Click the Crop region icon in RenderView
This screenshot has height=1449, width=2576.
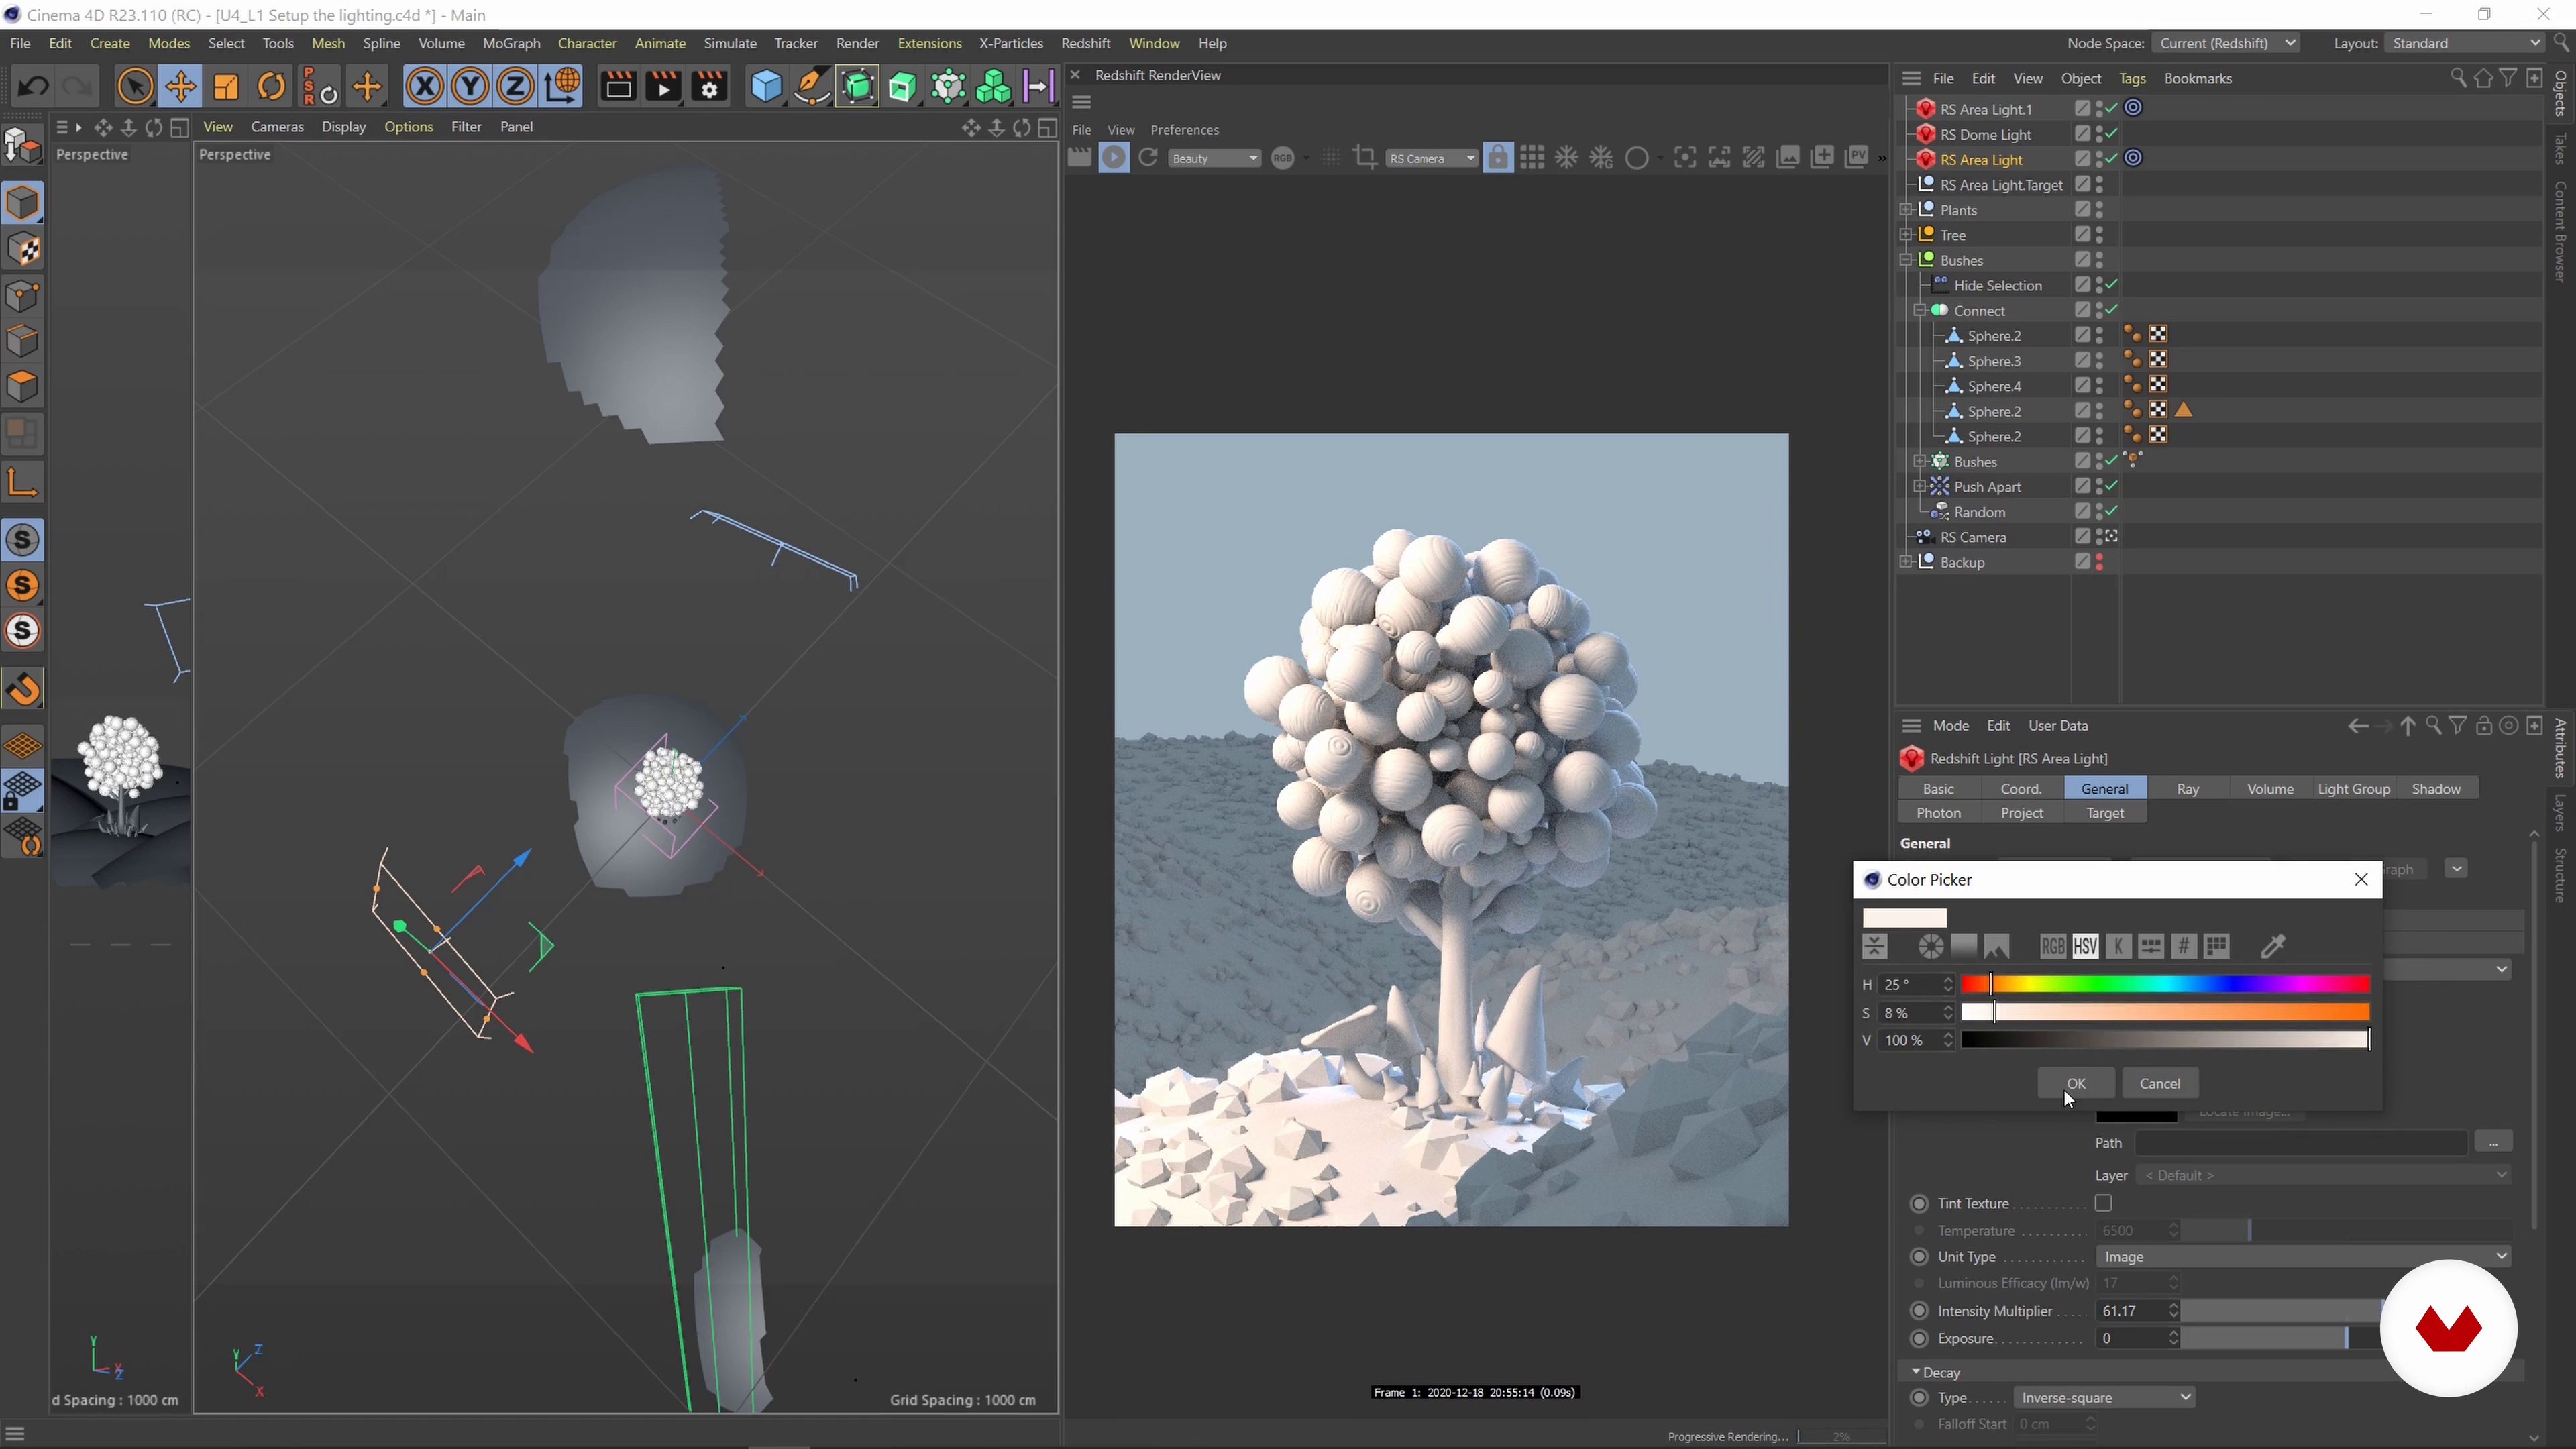click(x=1364, y=158)
